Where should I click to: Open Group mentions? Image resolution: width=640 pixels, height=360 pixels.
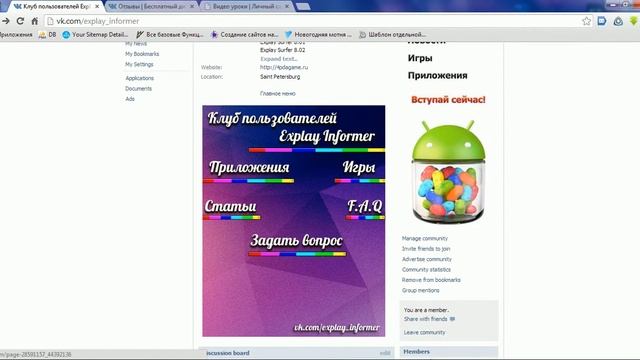pyautogui.click(x=420, y=290)
